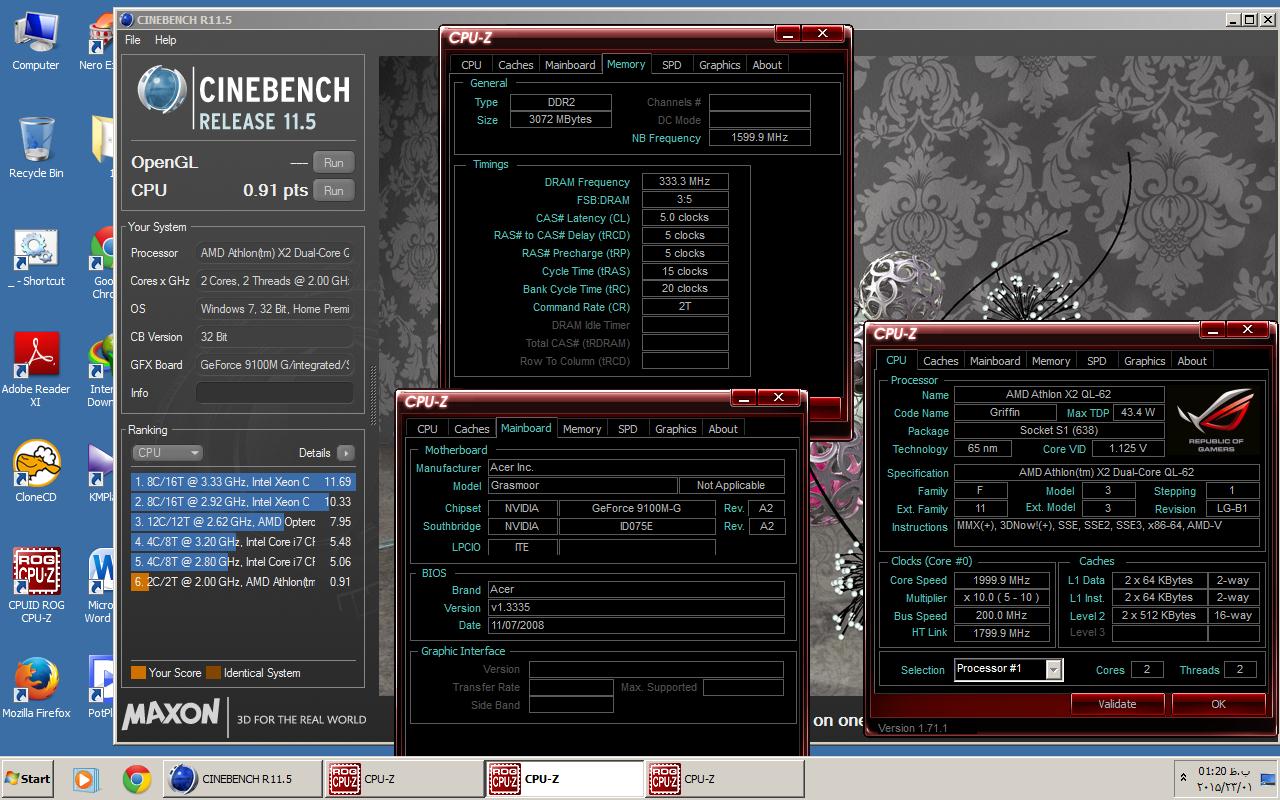Switch to CPU tab in Memory window

click(471, 64)
